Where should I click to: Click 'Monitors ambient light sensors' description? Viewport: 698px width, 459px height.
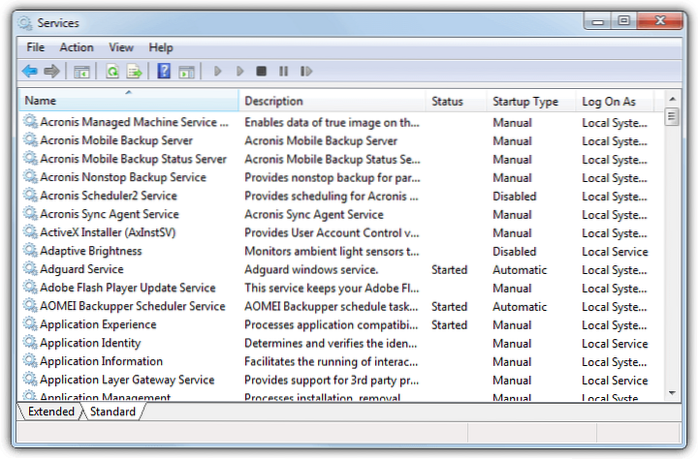click(x=332, y=251)
